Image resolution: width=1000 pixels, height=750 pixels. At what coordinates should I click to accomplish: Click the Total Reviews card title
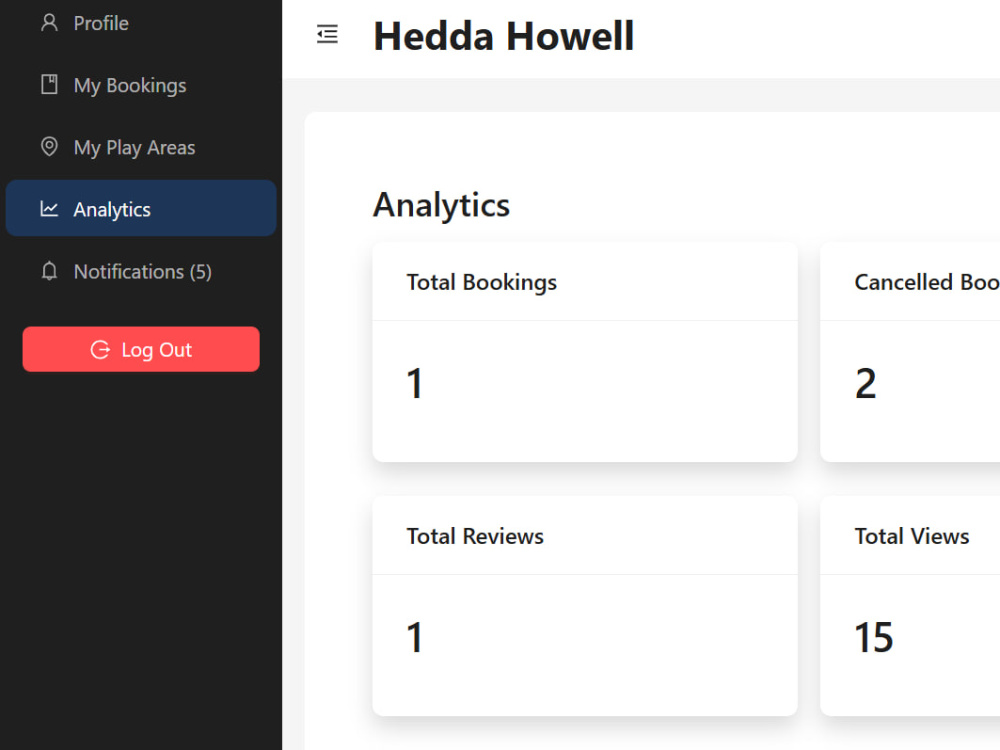click(475, 536)
